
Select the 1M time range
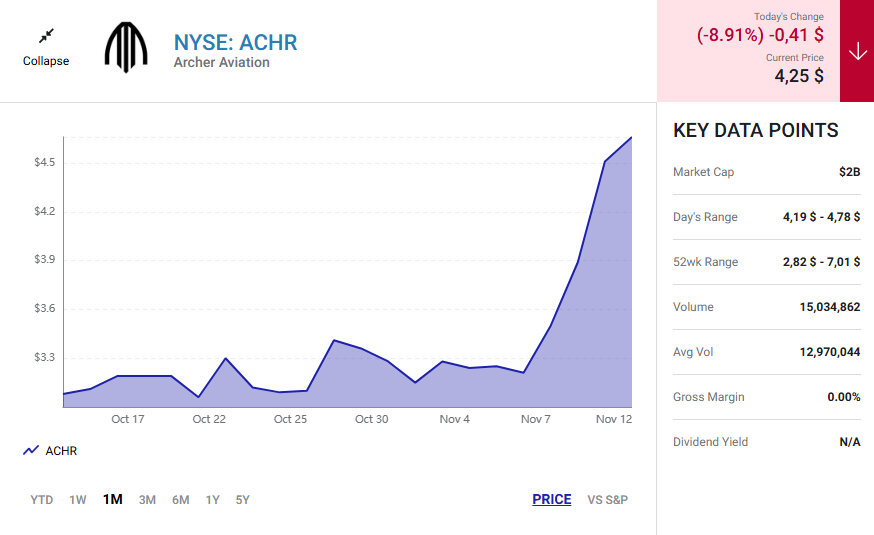tap(113, 499)
